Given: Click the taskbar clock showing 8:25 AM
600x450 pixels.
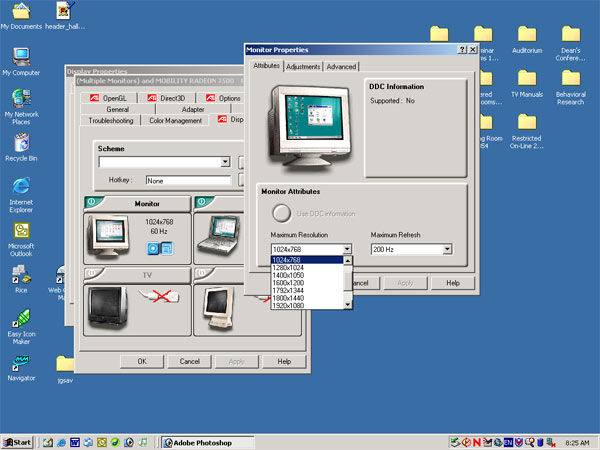Looking at the screenshot, I should pos(577,443).
